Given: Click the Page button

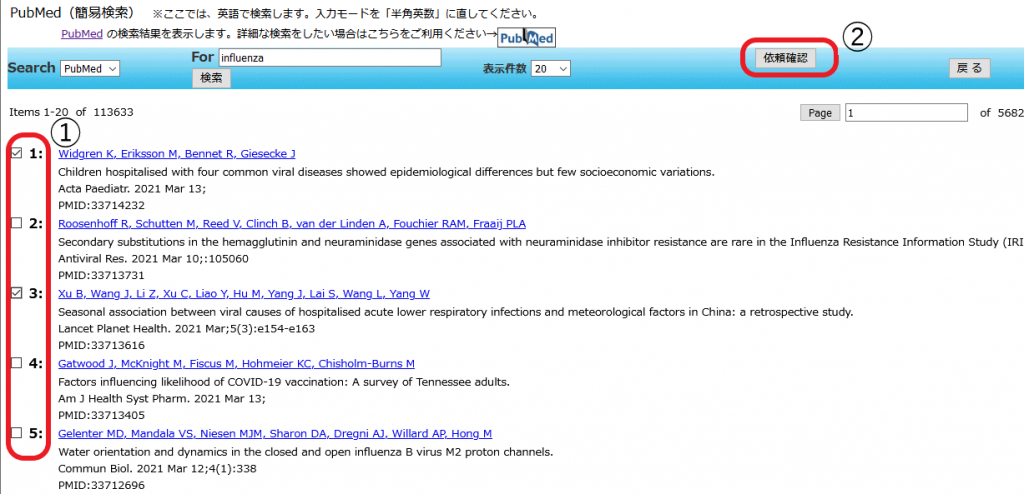Looking at the screenshot, I should click(x=820, y=113).
